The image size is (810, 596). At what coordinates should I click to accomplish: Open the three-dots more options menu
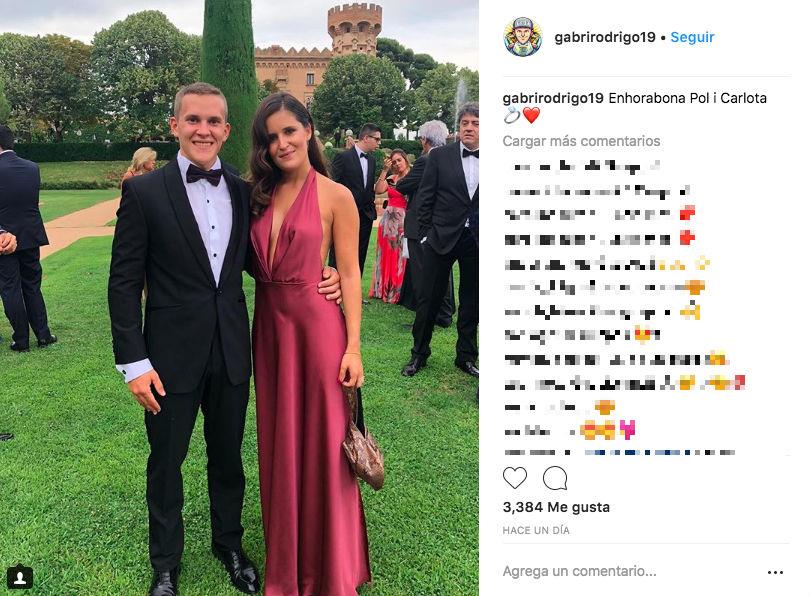[775, 572]
